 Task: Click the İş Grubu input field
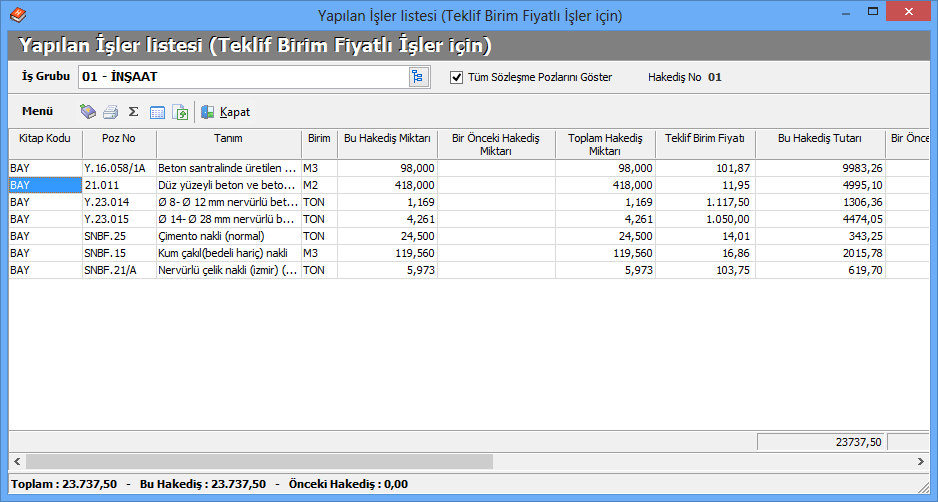[242, 77]
